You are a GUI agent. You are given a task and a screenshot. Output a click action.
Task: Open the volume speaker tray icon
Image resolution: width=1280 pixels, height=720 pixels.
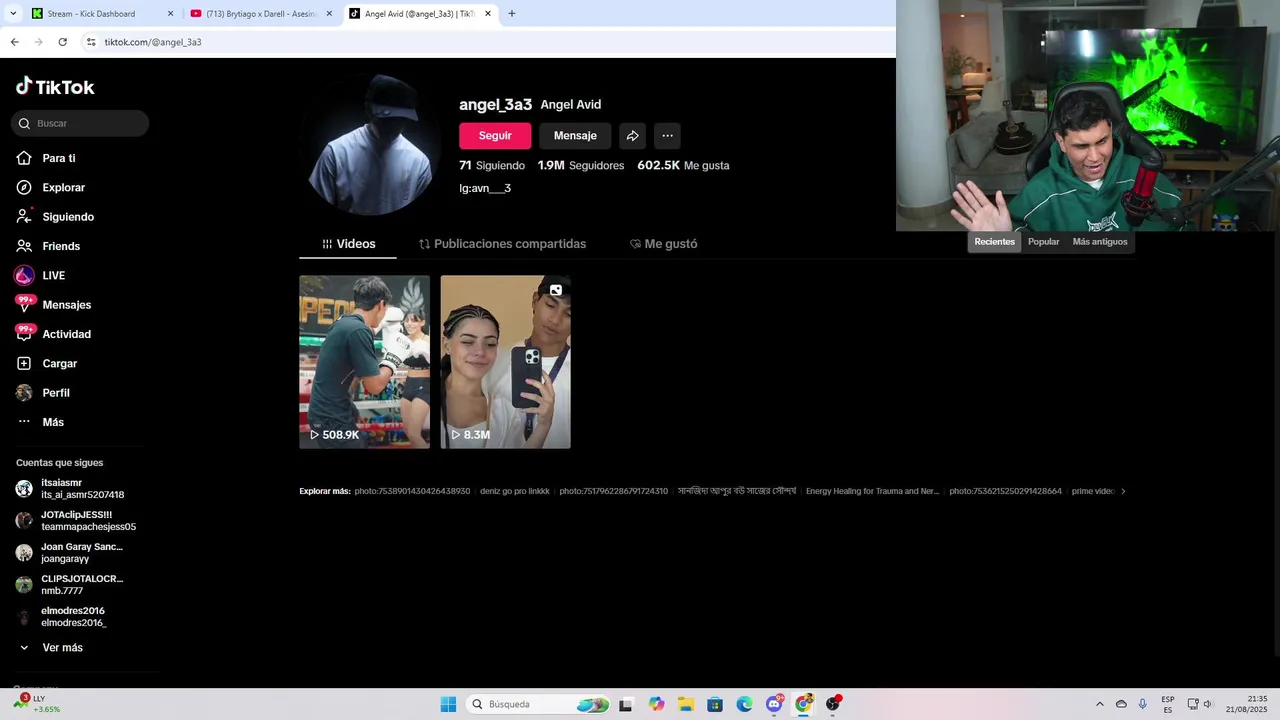pos(1208,704)
